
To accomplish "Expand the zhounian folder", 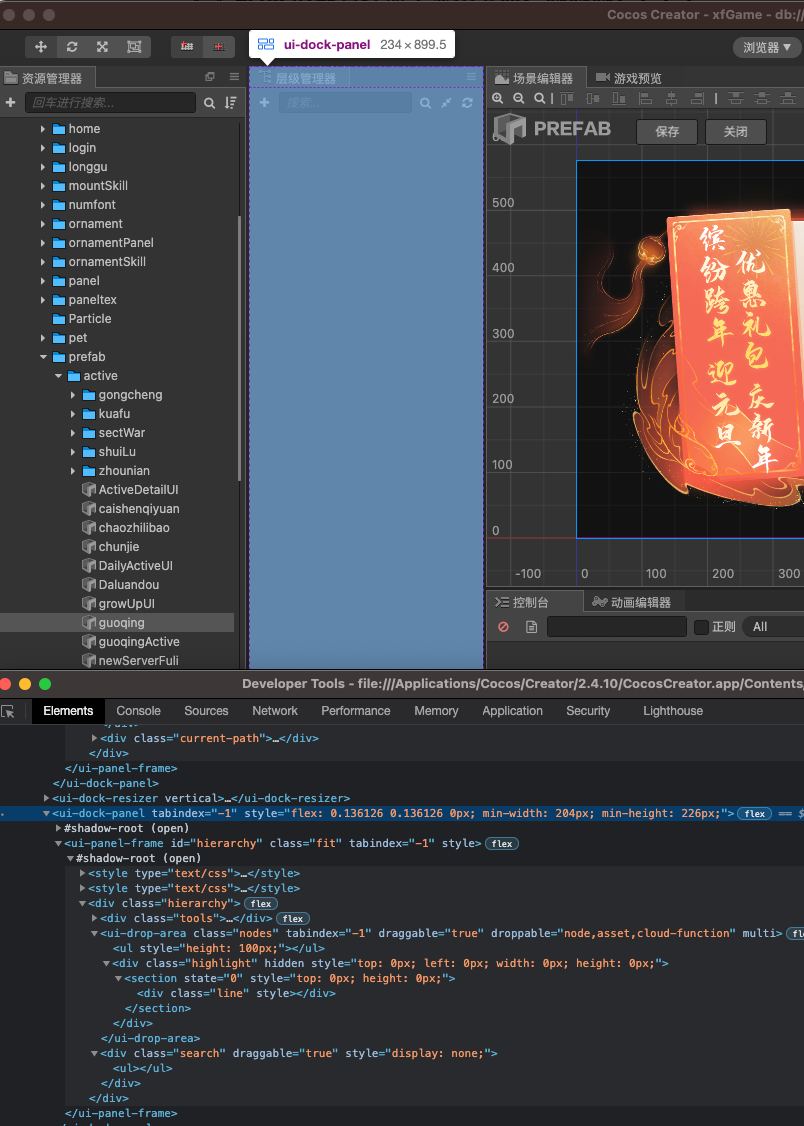I will pos(73,471).
